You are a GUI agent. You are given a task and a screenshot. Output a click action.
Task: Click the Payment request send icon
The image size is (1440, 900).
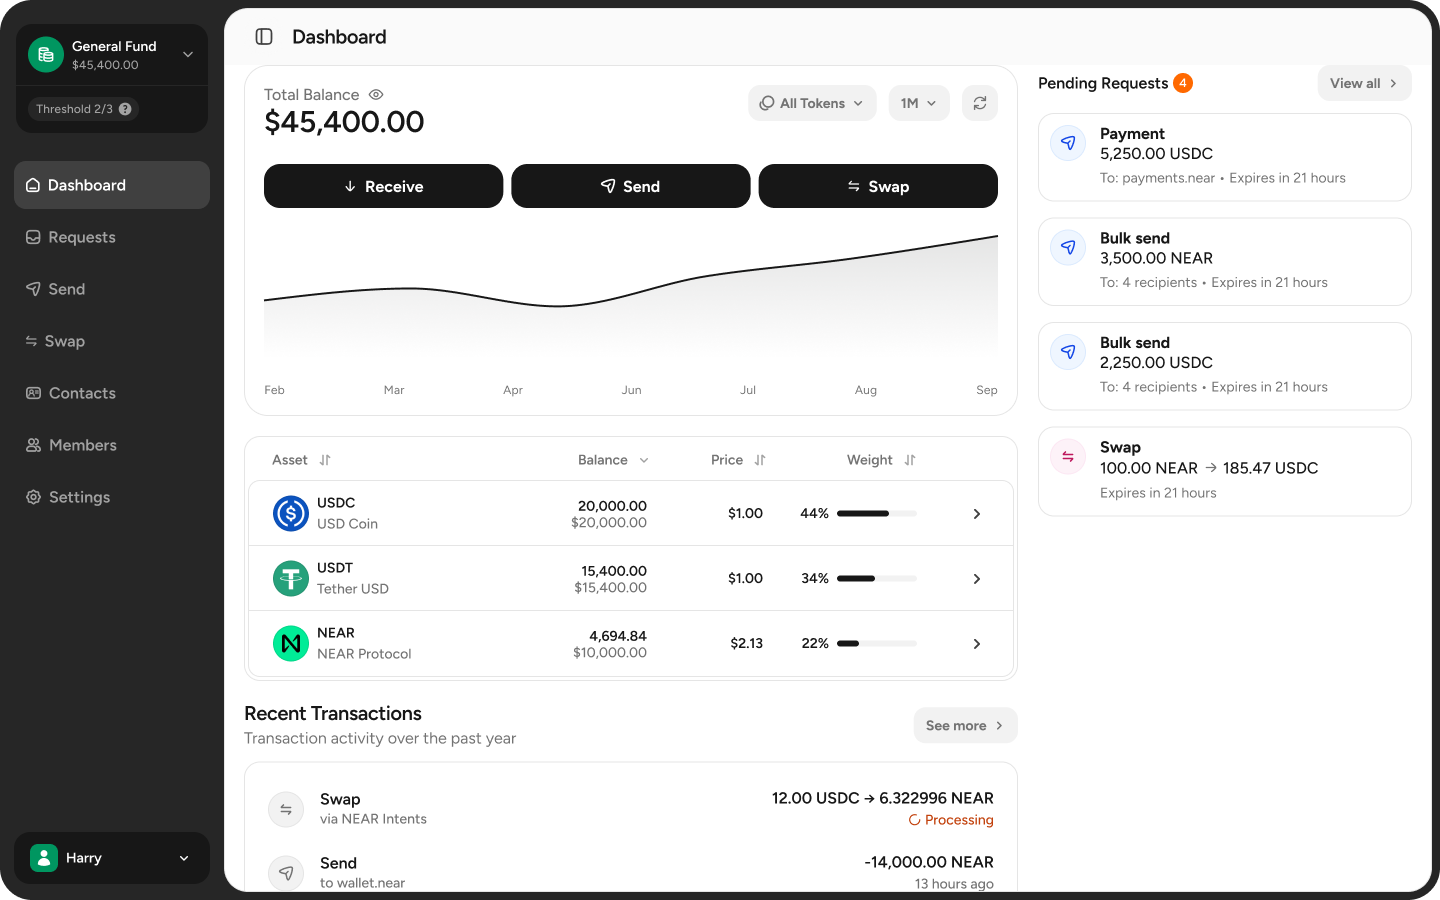pyautogui.click(x=1068, y=143)
